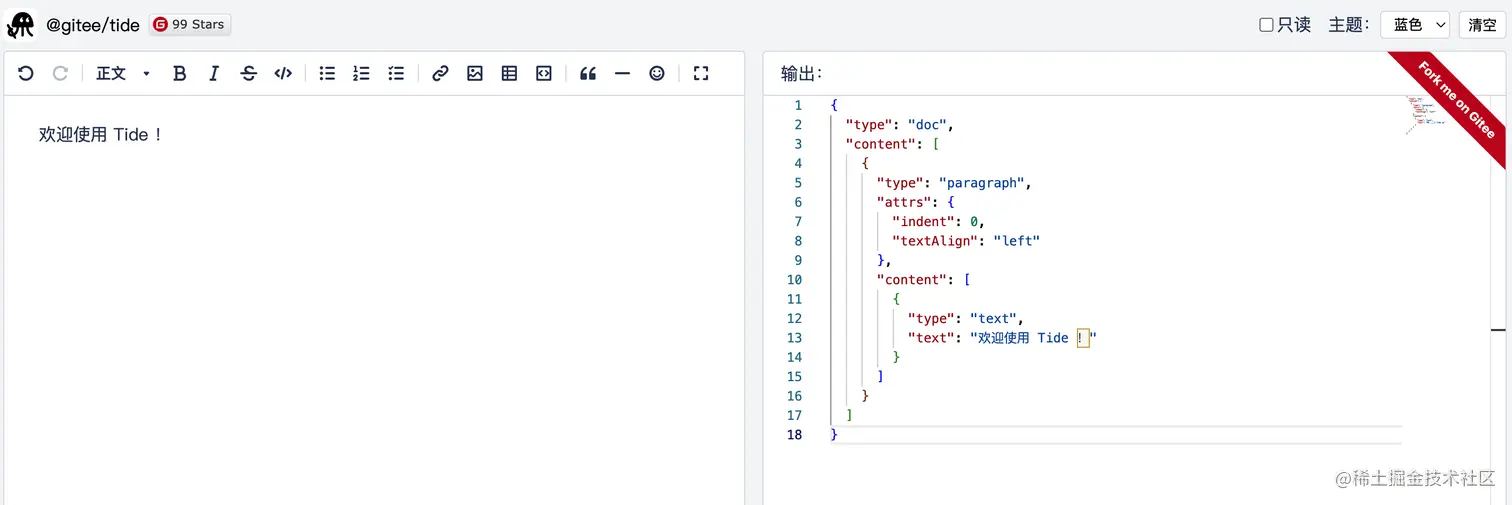
Task: Insert a hyperlink with the link icon
Action: tap(440, 73)
